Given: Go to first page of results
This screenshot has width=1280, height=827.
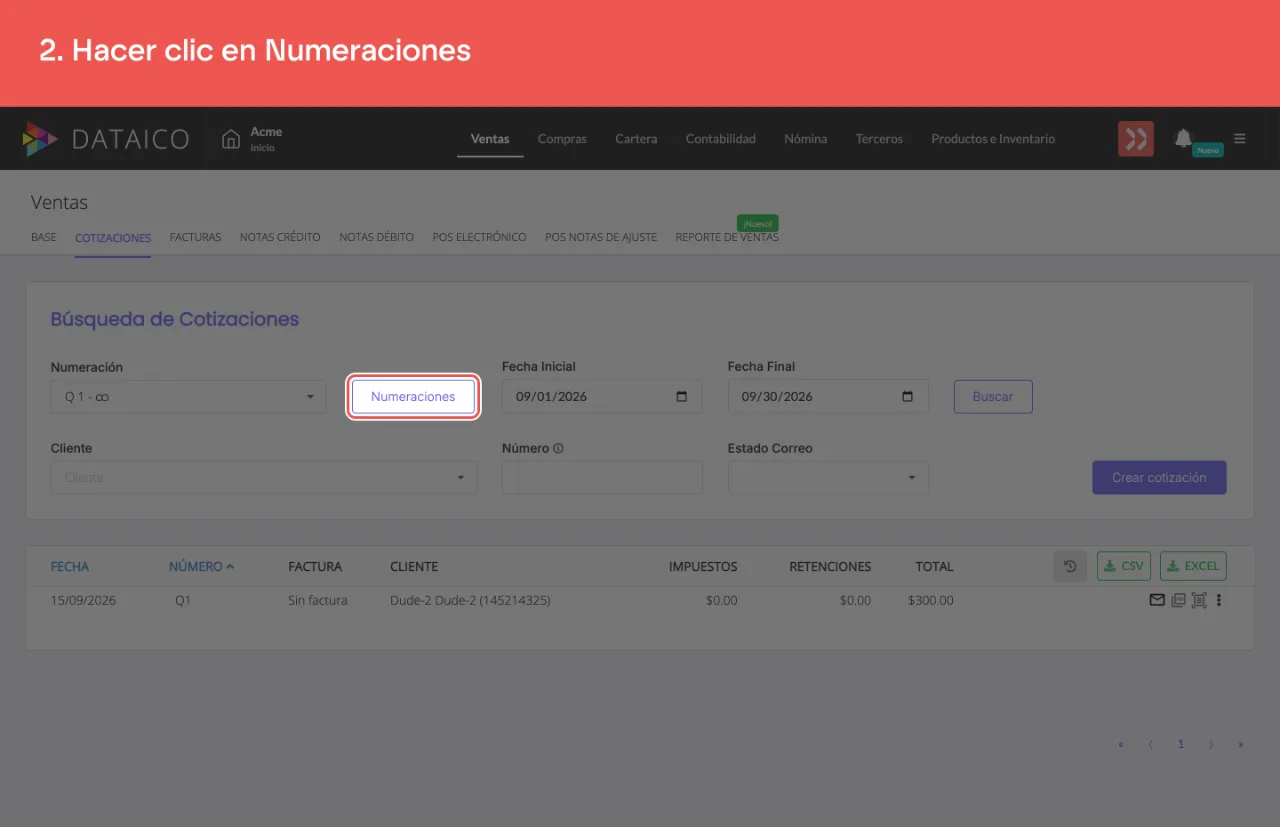Looking at the screenshot, I should point(1121,744).
